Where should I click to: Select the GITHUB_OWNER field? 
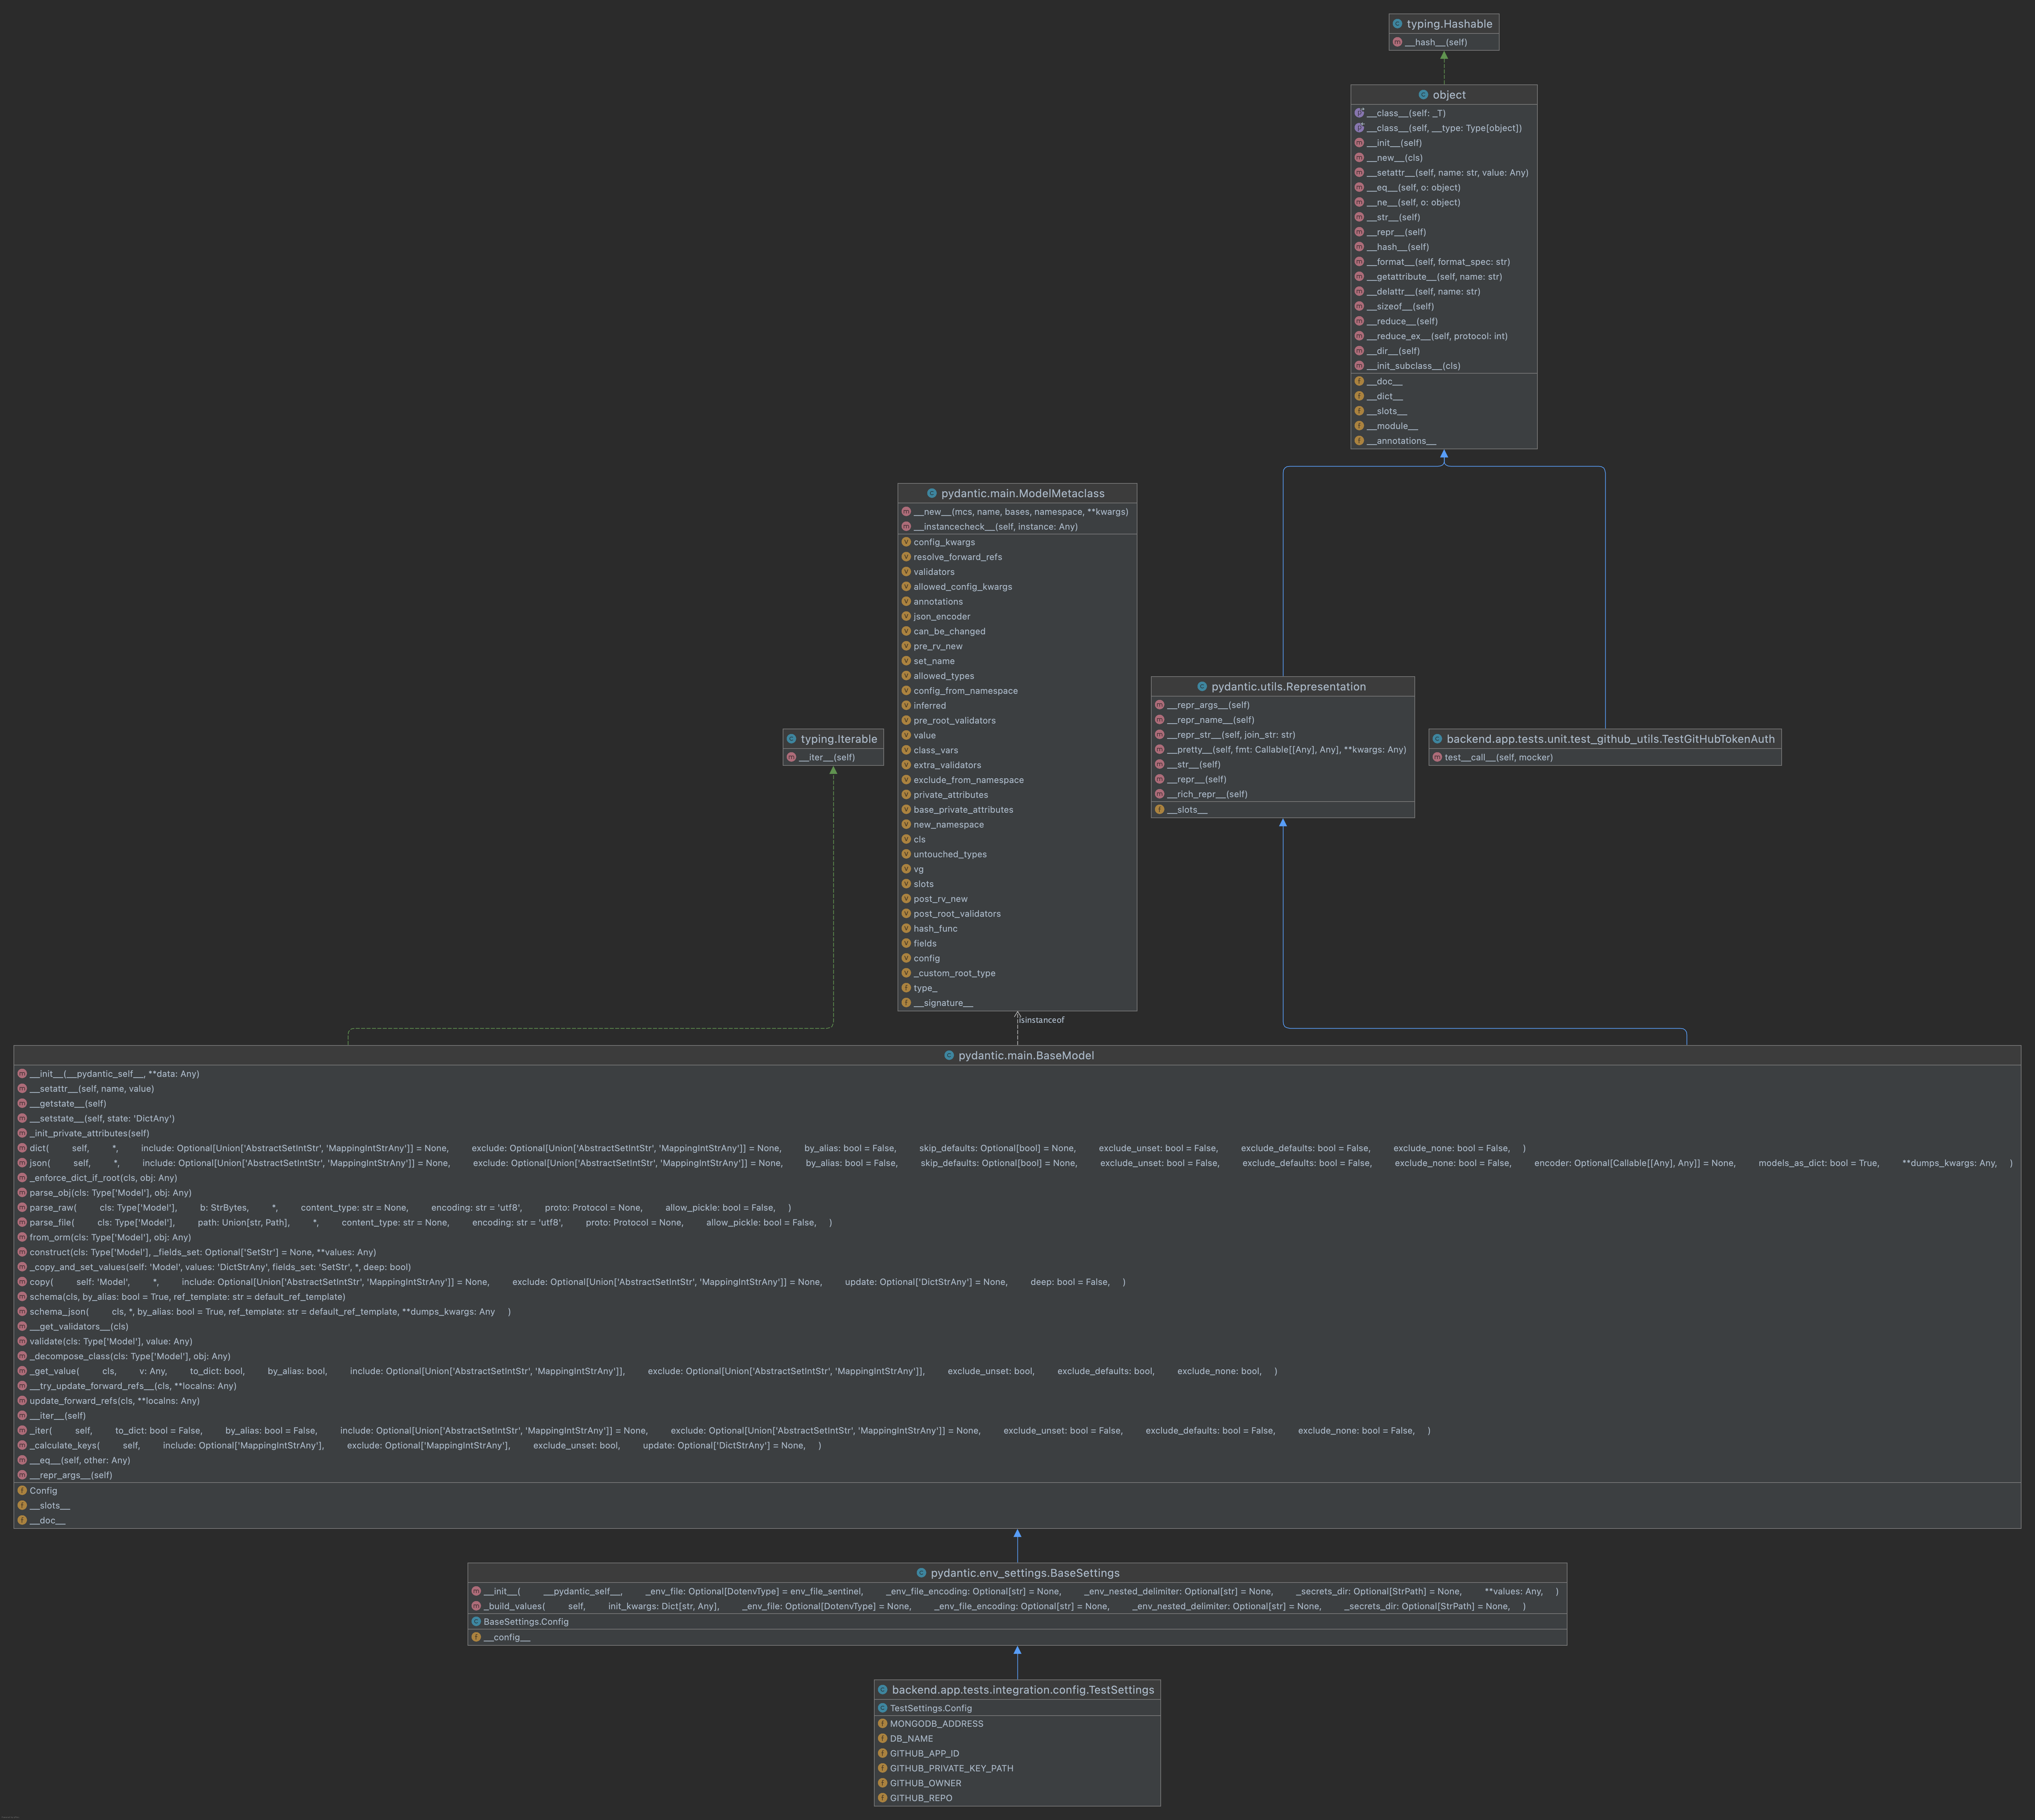click(x=925, y=1783)
